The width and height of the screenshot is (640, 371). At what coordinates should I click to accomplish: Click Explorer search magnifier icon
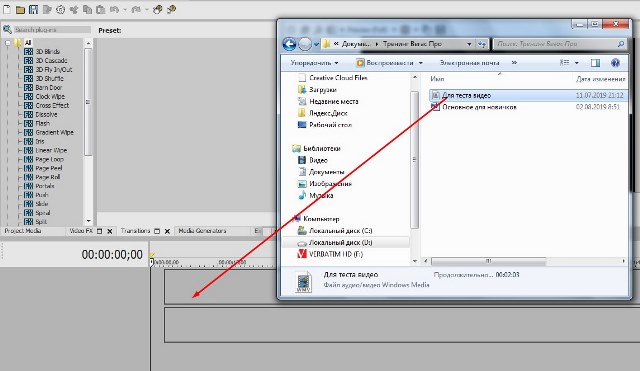620,44
